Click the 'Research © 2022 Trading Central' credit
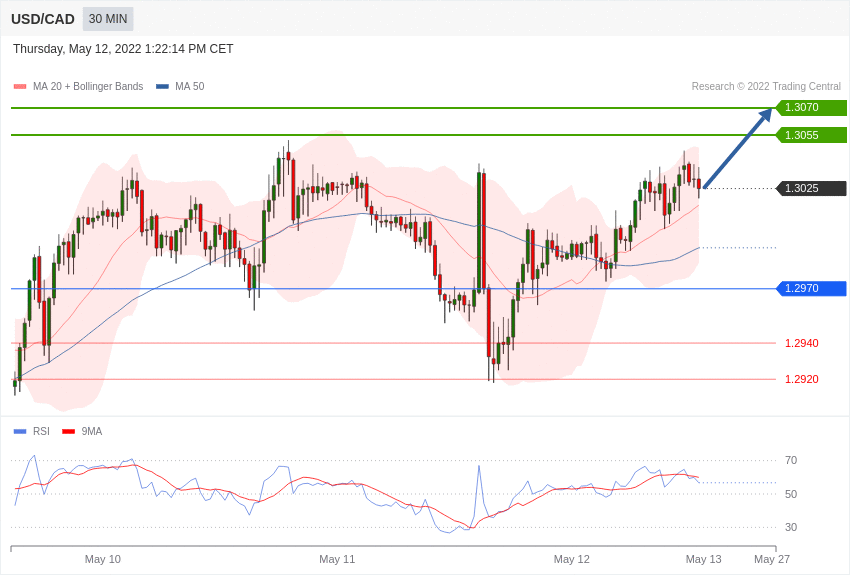 tap(766, 87)
